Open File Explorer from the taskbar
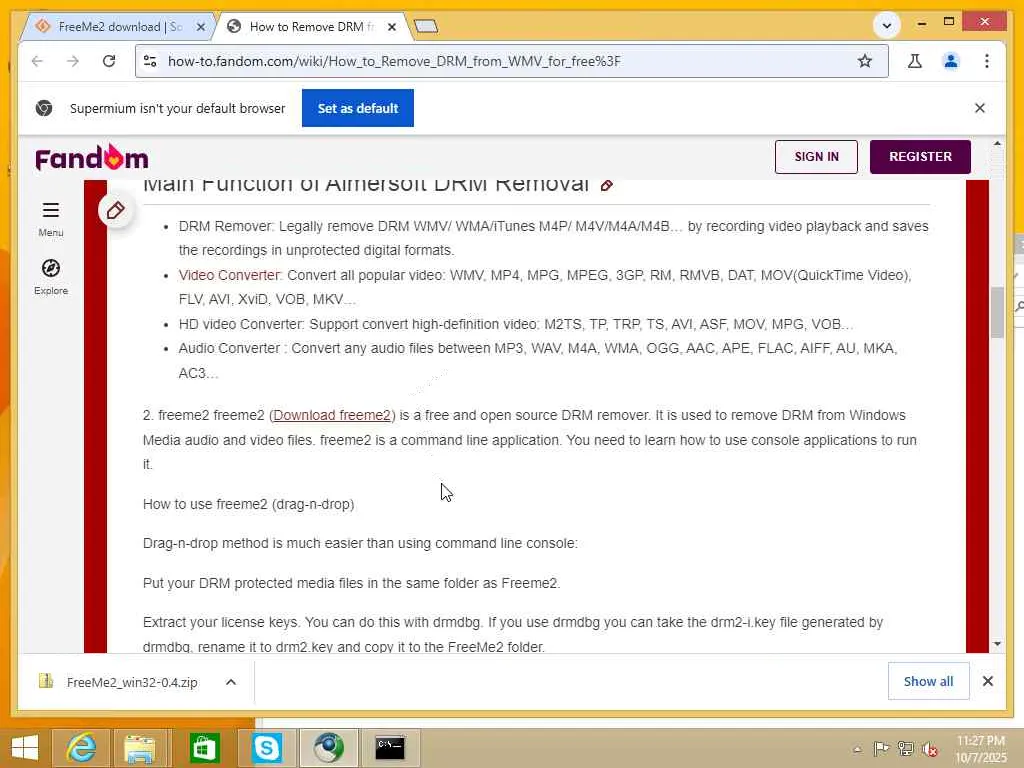 tap(141, 748)
